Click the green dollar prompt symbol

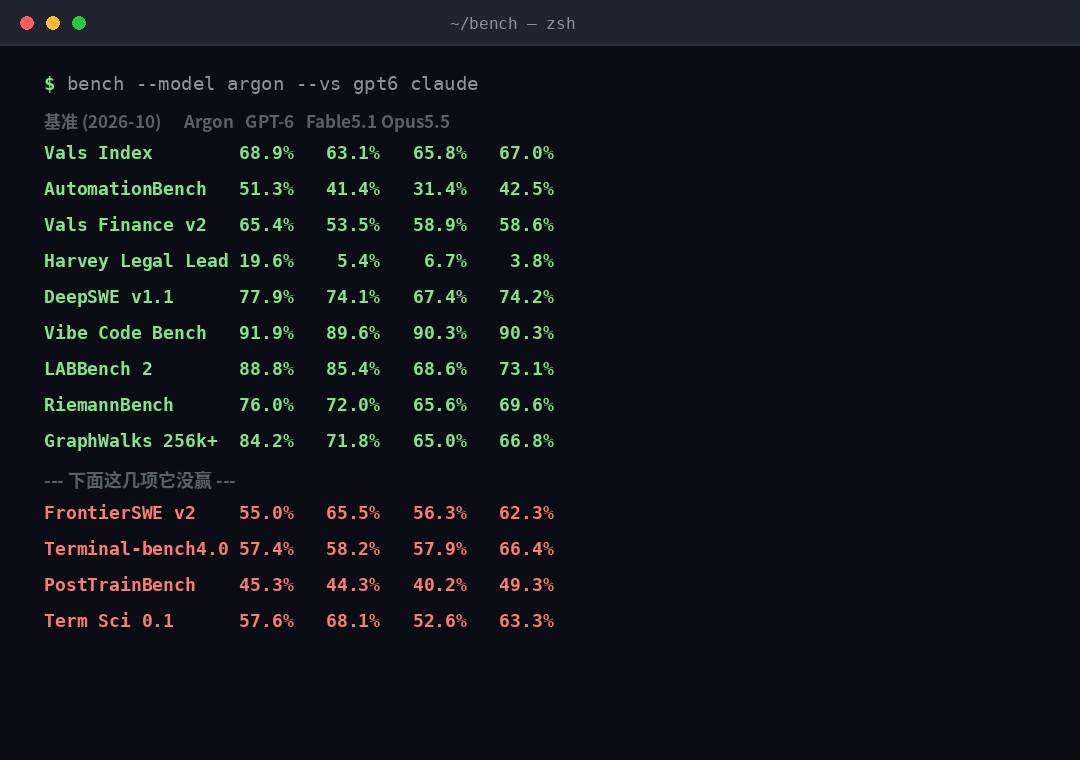point(50,84)
